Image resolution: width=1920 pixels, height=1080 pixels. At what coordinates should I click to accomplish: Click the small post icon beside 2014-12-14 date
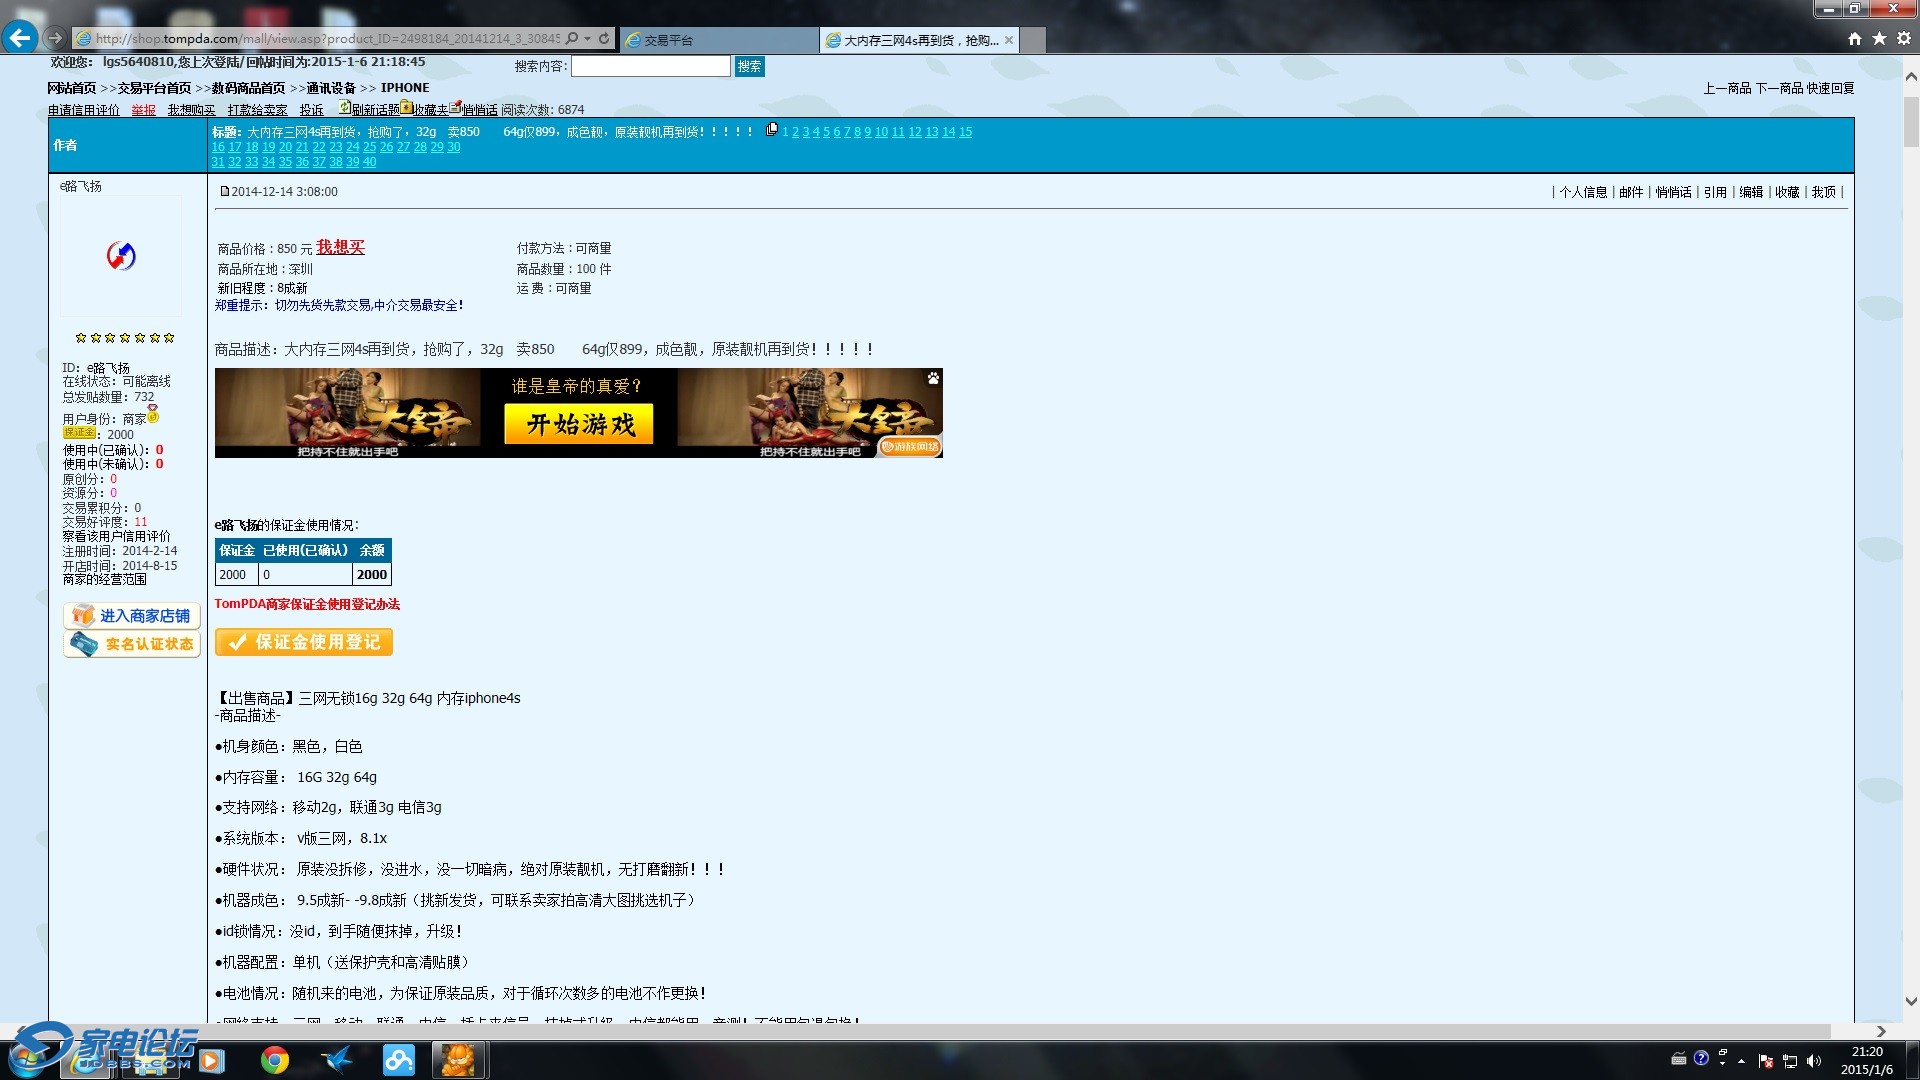225,191
